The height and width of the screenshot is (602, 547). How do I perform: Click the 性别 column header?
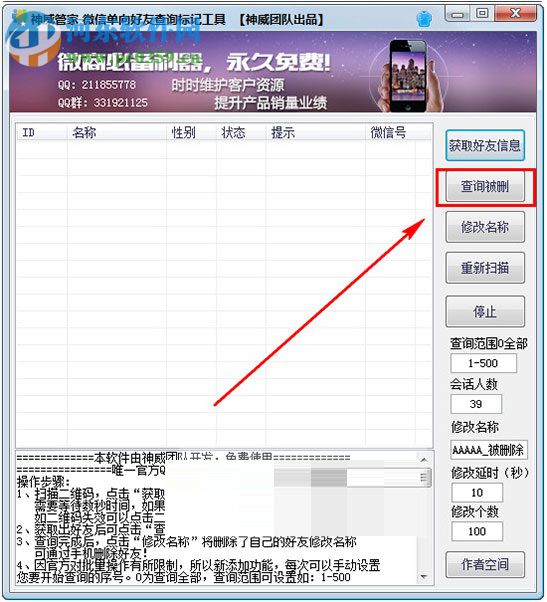pos(191,133)
